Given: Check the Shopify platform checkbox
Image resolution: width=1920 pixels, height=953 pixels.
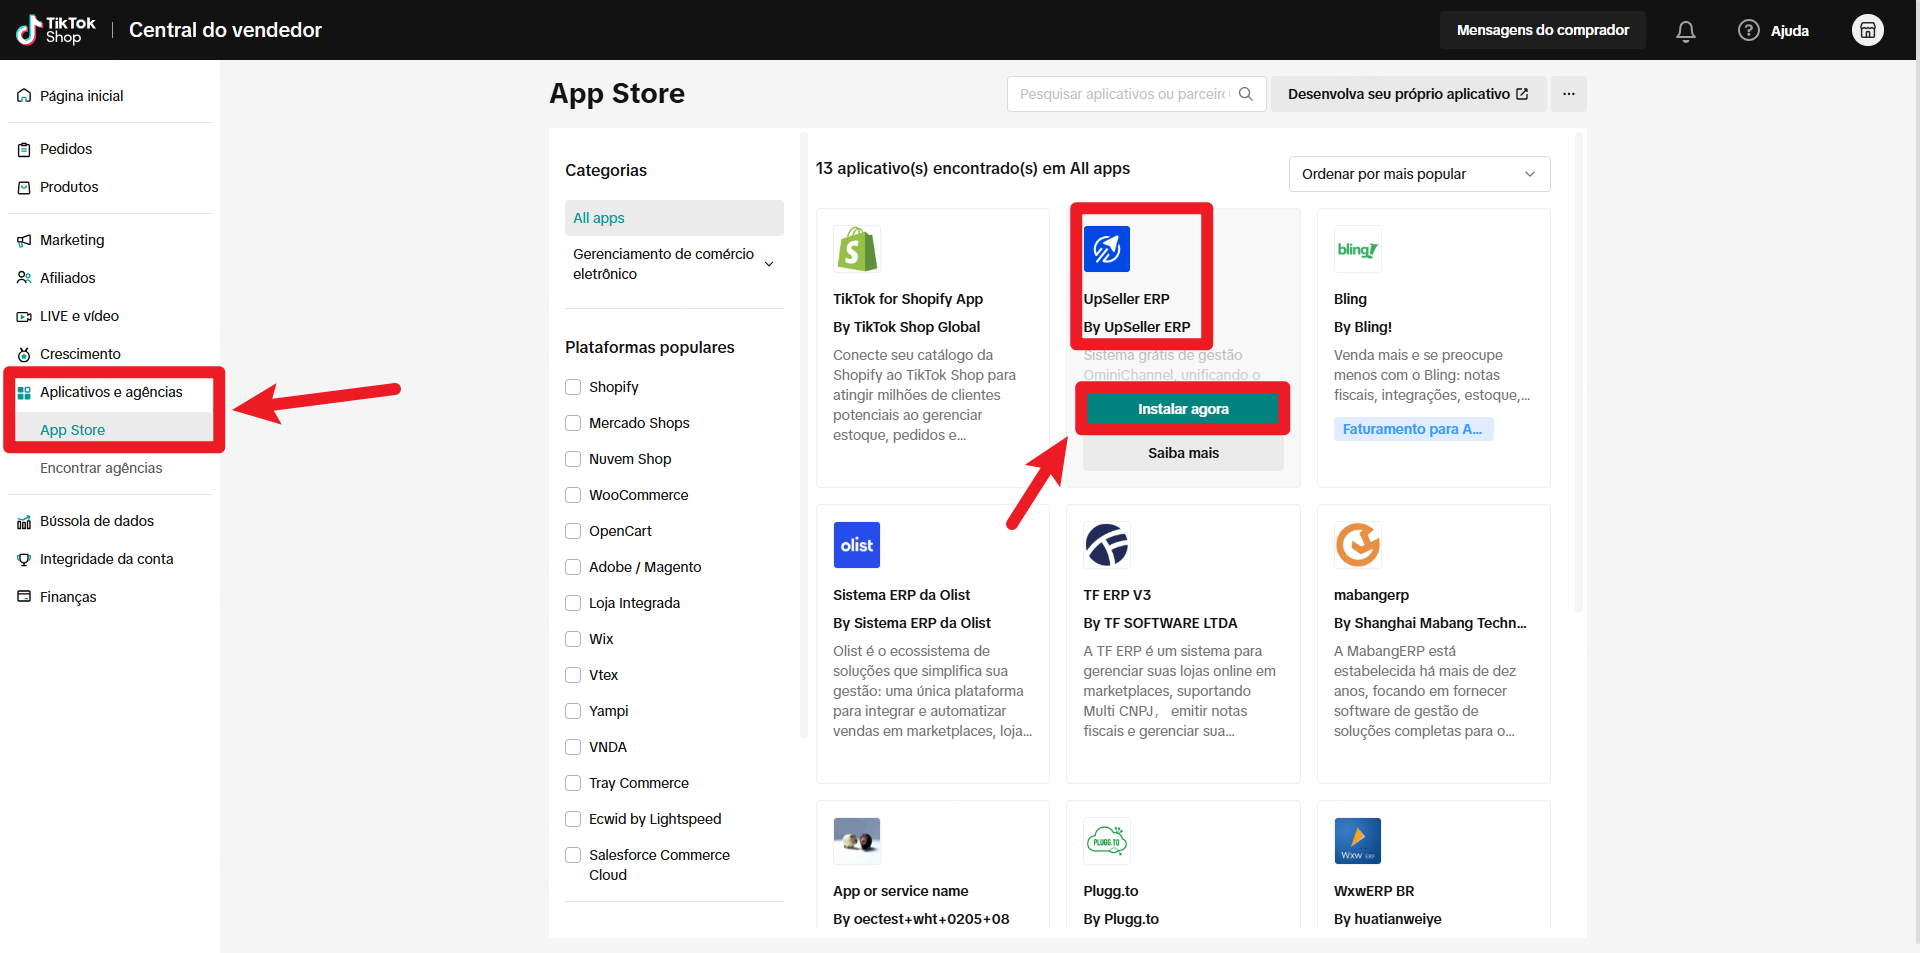Looking at the screenshot, I should (x=573, y=387).
